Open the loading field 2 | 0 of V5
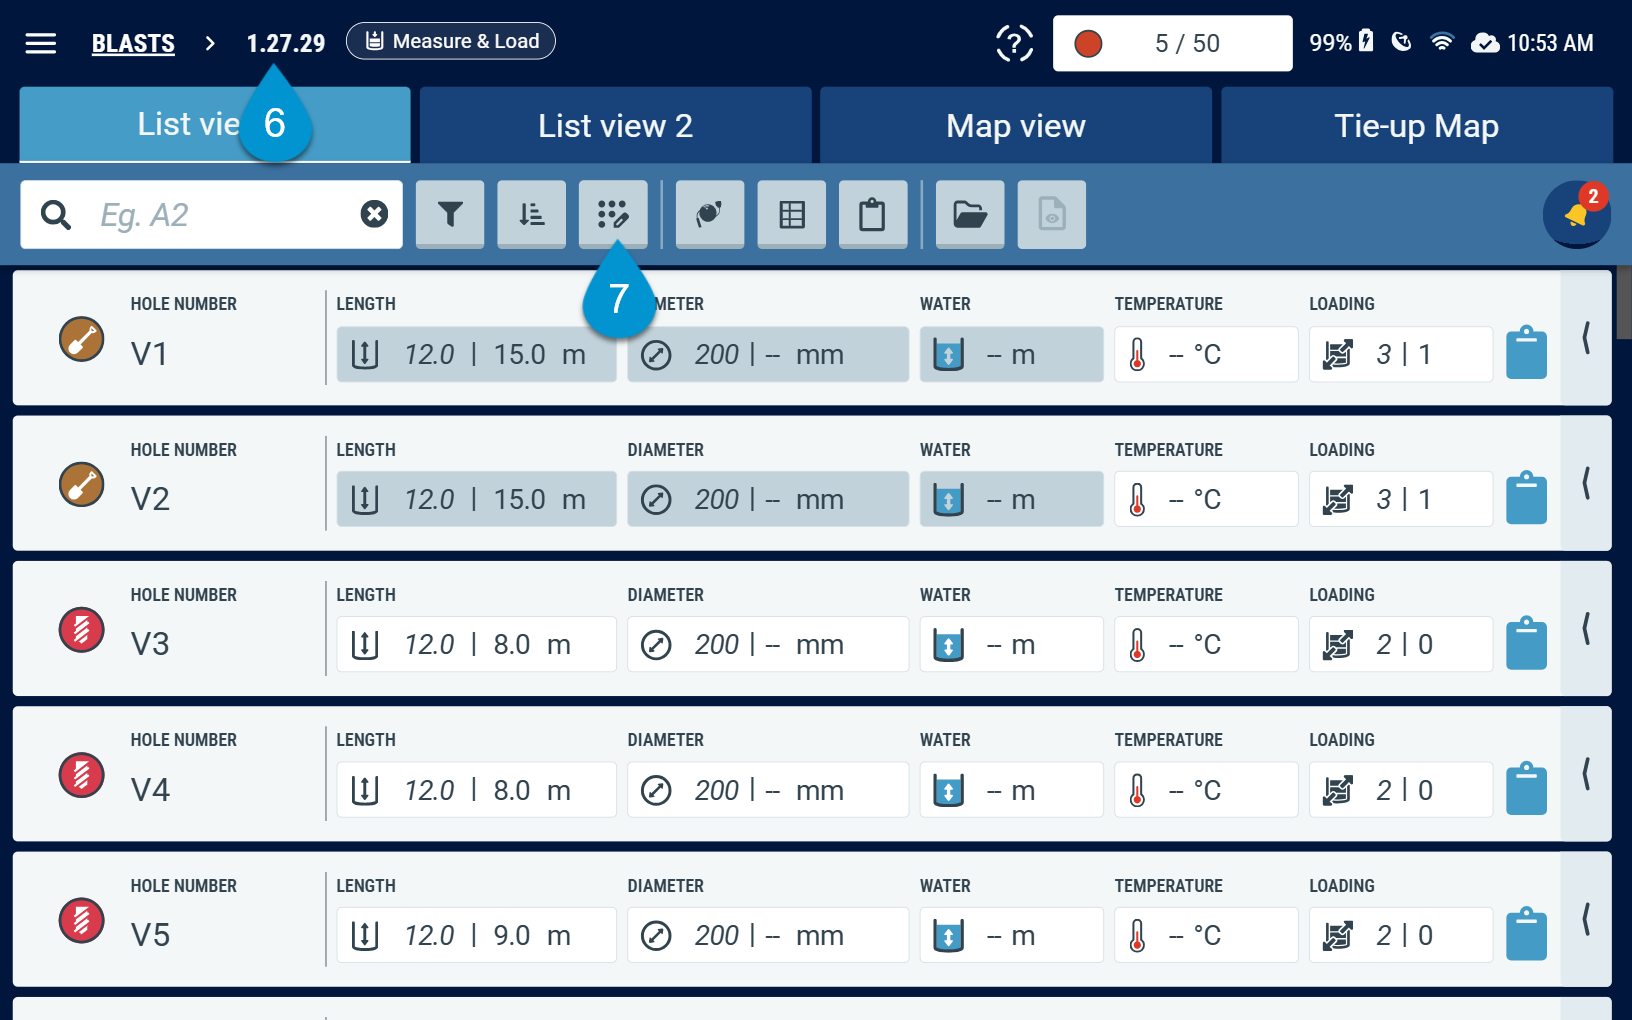This screenshot has height=1020, width=1632. pos(1401,935)
